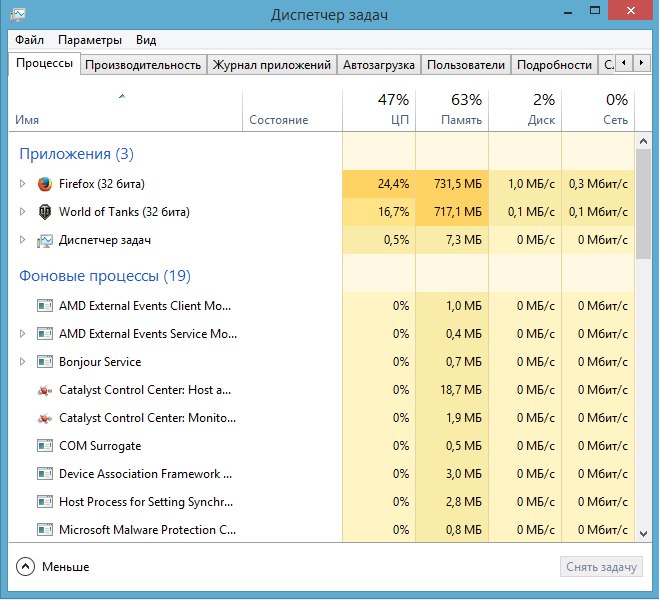Viewport: 659px width, 600px height.
Task: Click the World of Tanks icon
Action: [44, 212]
